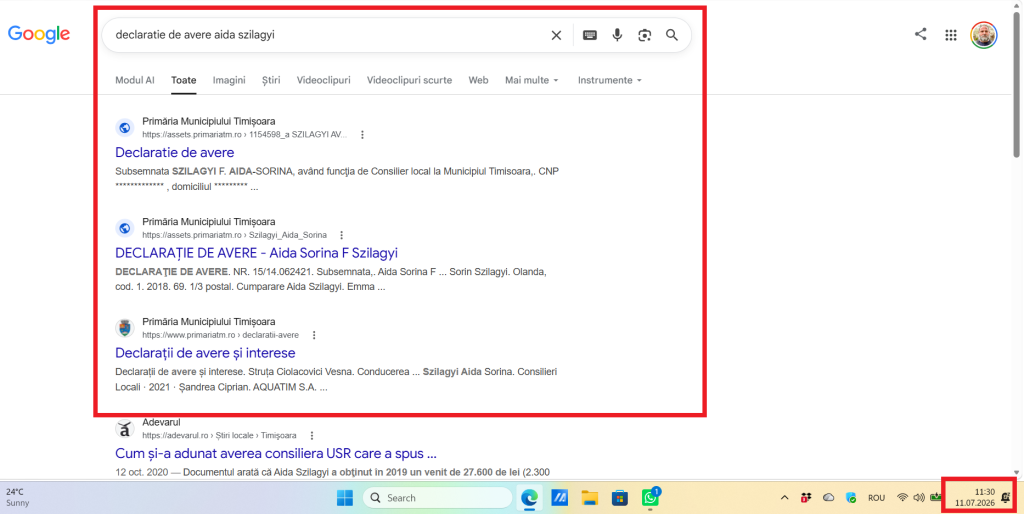Open the notification bell icon
This screenshot has width=1024, height=514.
pos(1006,498)
